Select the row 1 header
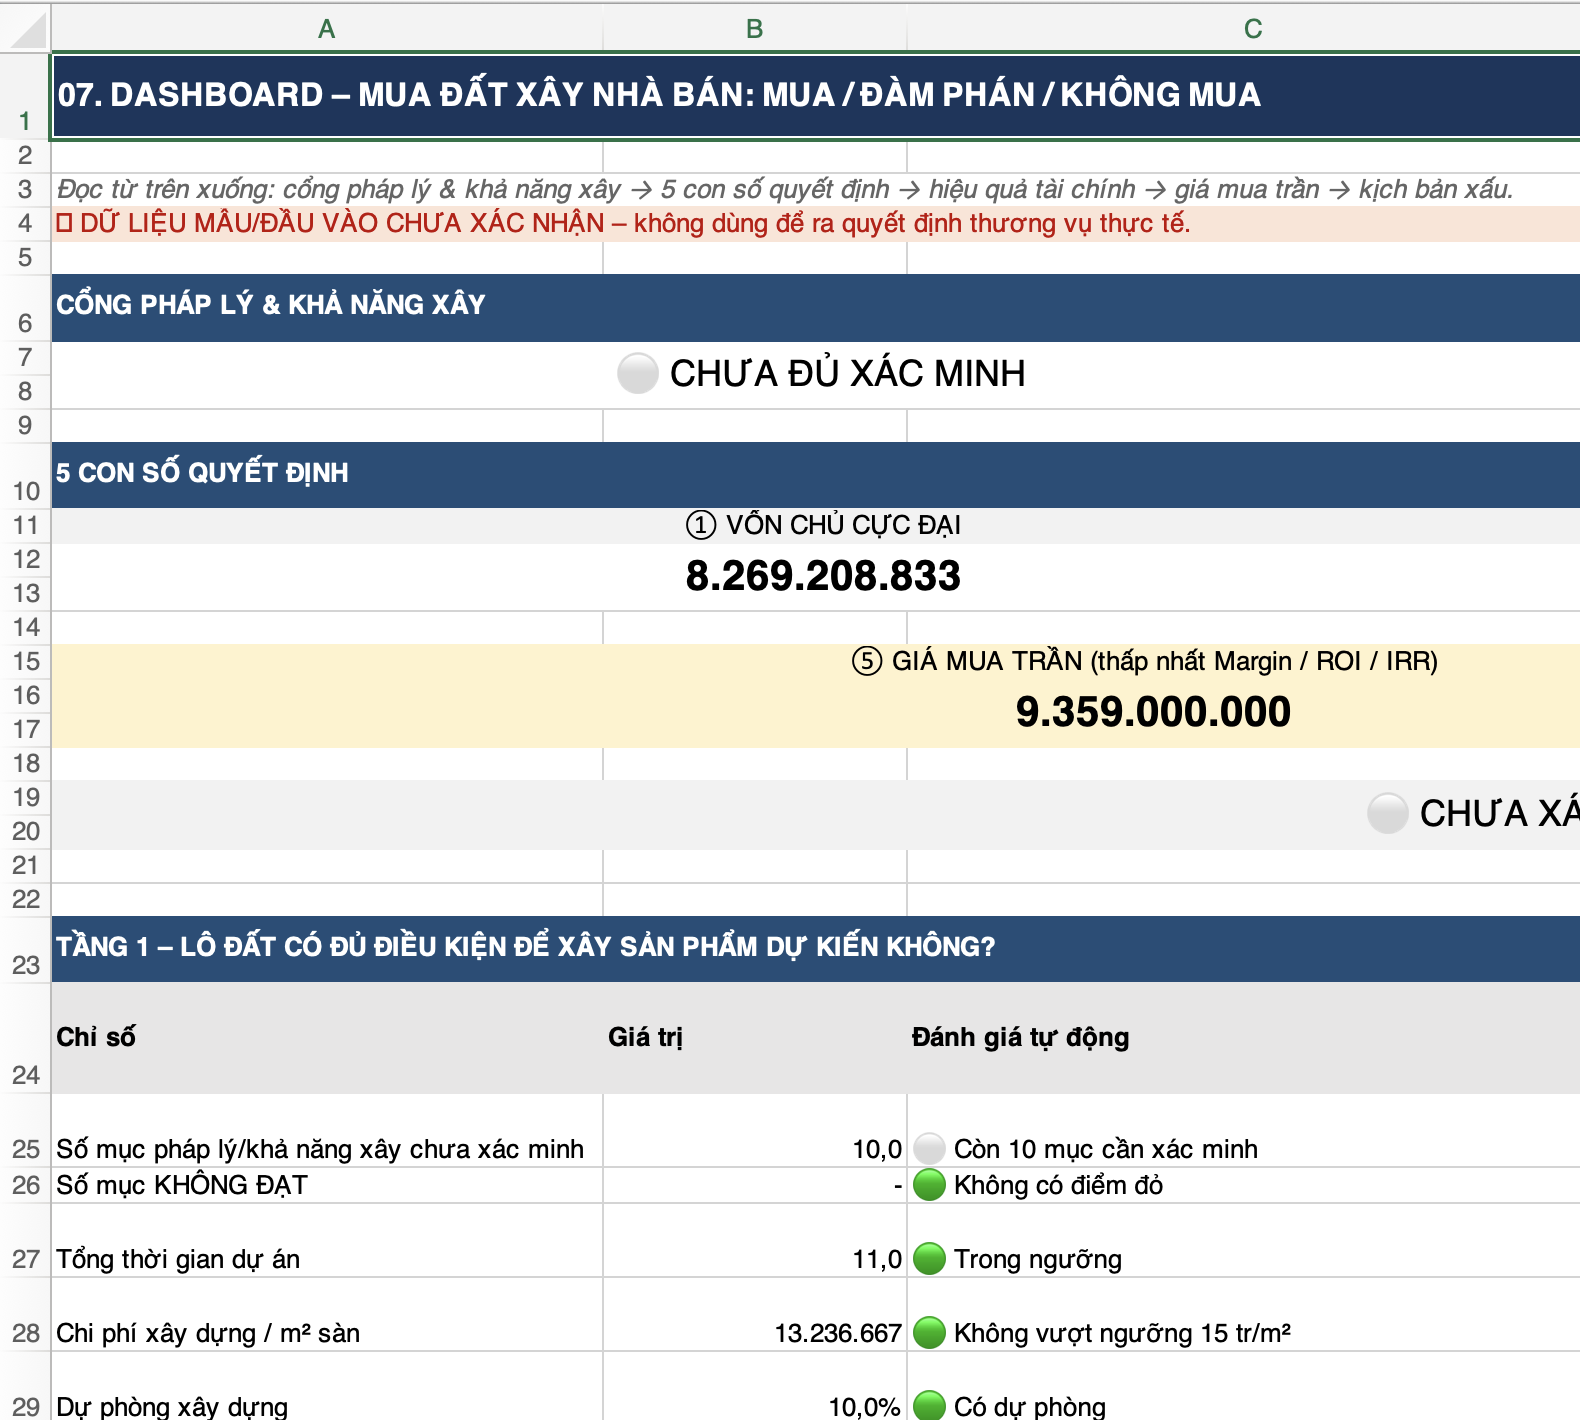The image size is (1580, 1420). point(25,96)
